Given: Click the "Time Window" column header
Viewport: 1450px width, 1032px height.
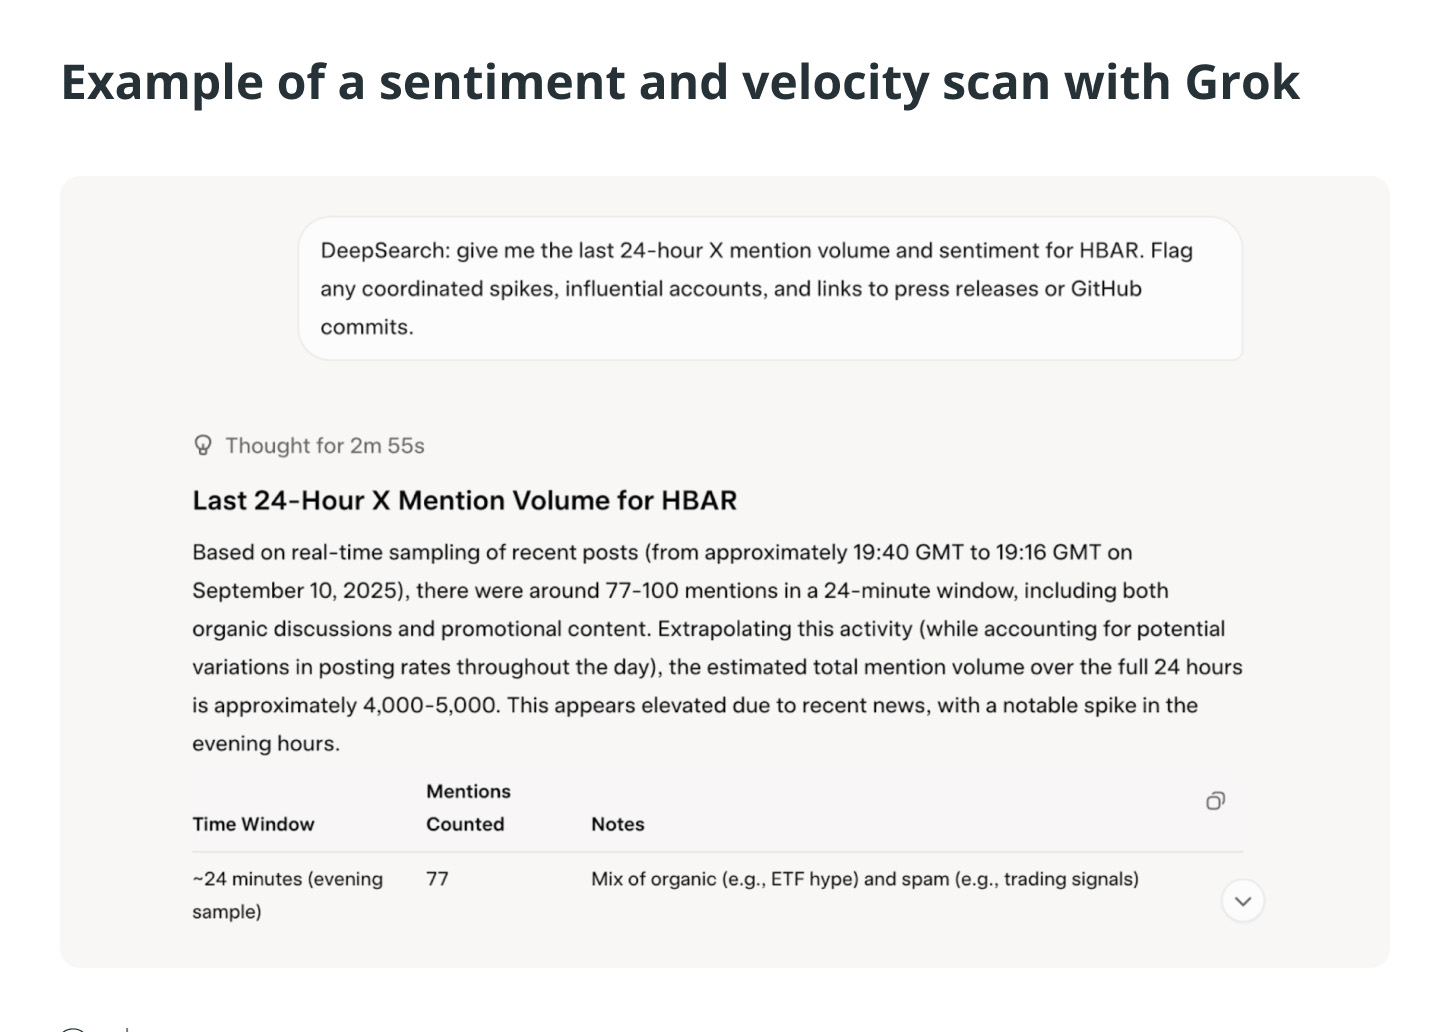Looking at the screenshot, I should point(253,824).
